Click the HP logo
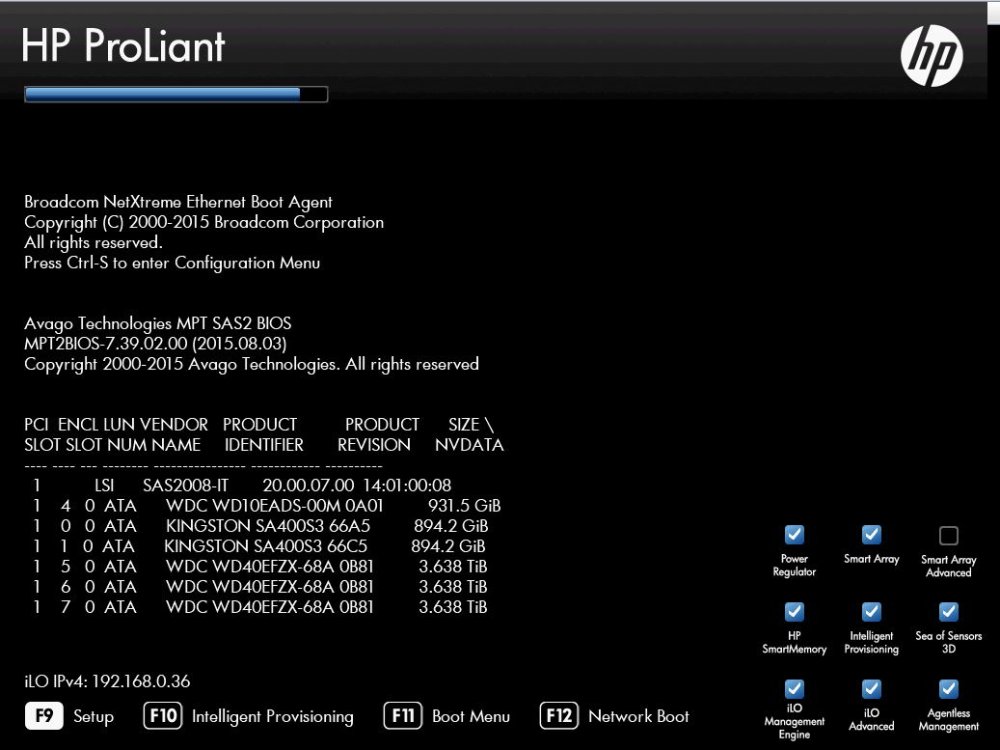Viewport: 1000px width, 750px height. point(932,55)
